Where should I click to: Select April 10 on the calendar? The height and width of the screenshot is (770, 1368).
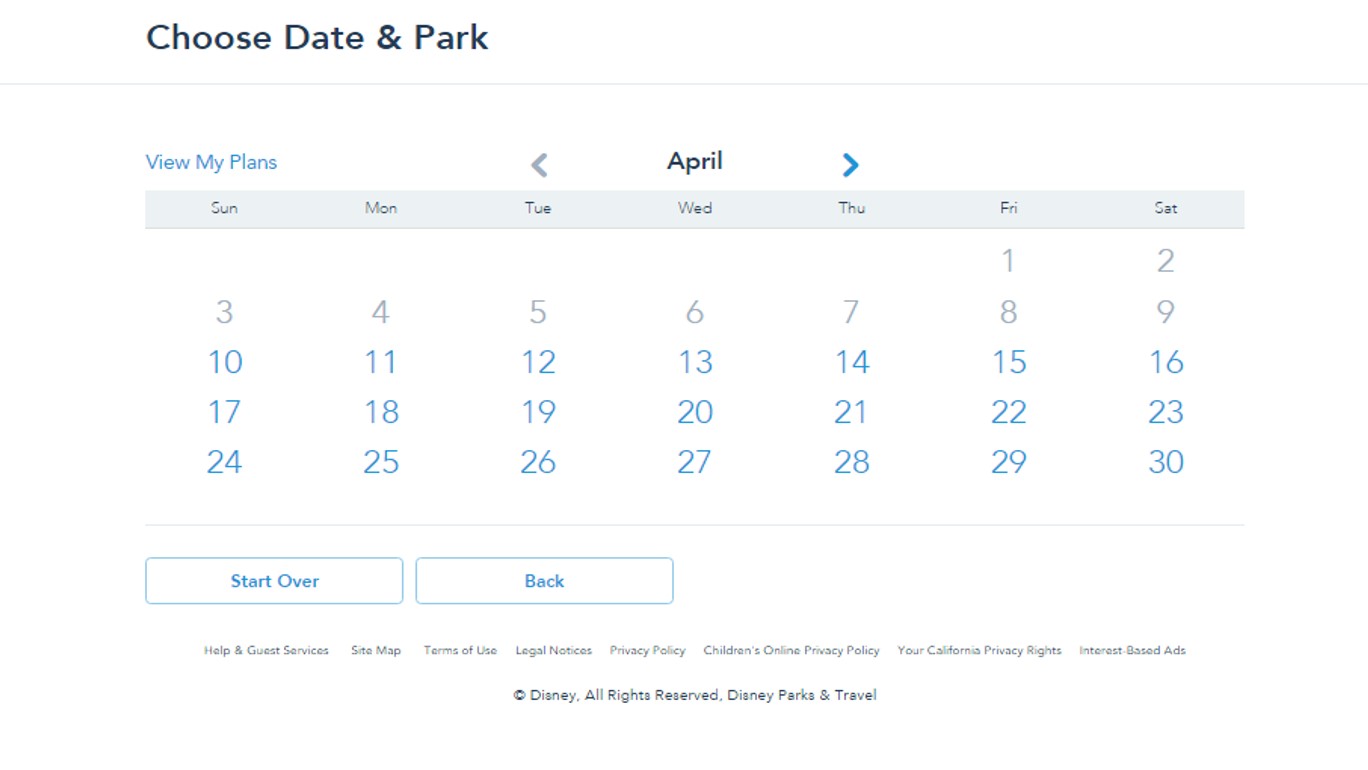point(224,362)
